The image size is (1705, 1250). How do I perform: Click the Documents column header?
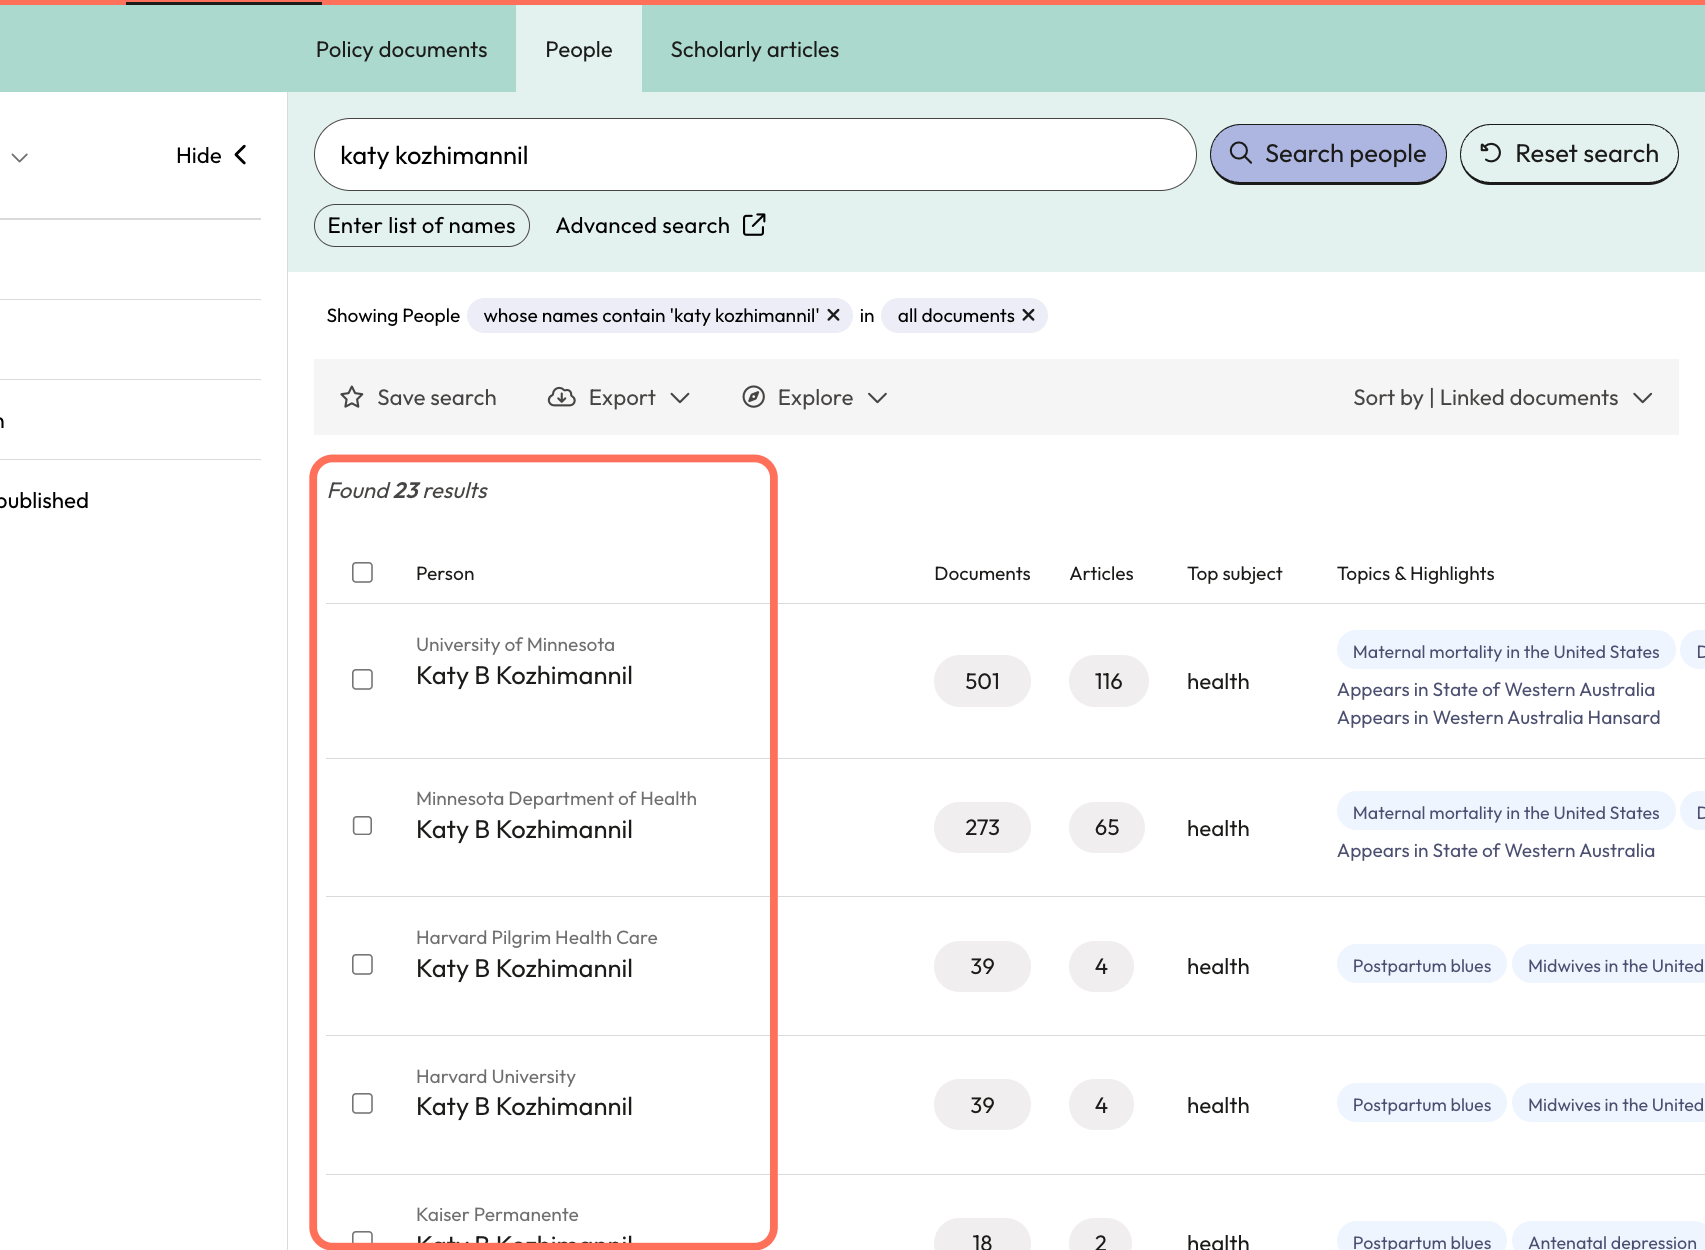click(982, 573)
